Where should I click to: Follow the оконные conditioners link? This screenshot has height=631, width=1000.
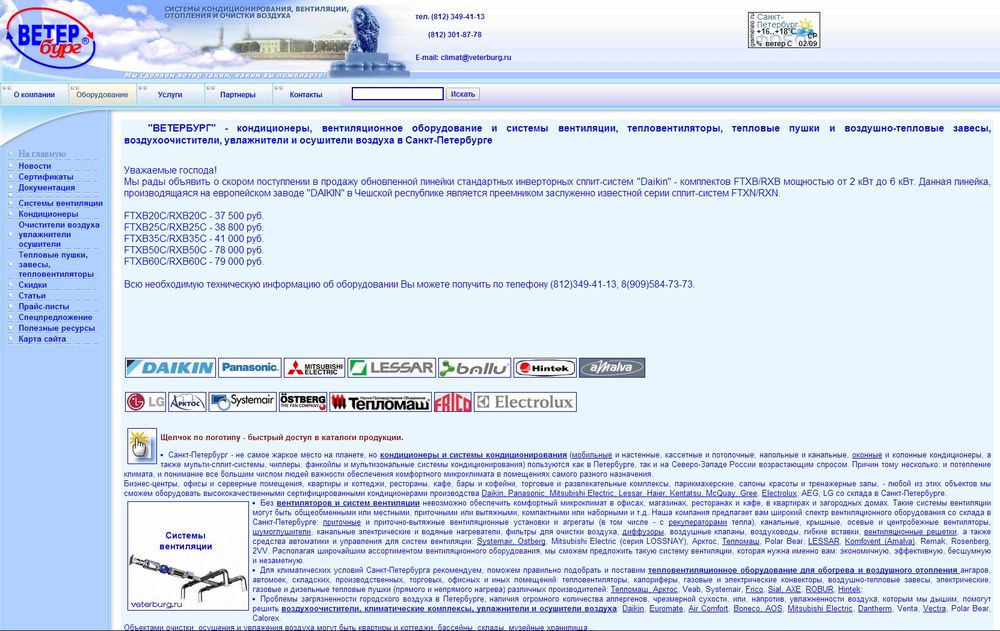(x=867, y=455)
